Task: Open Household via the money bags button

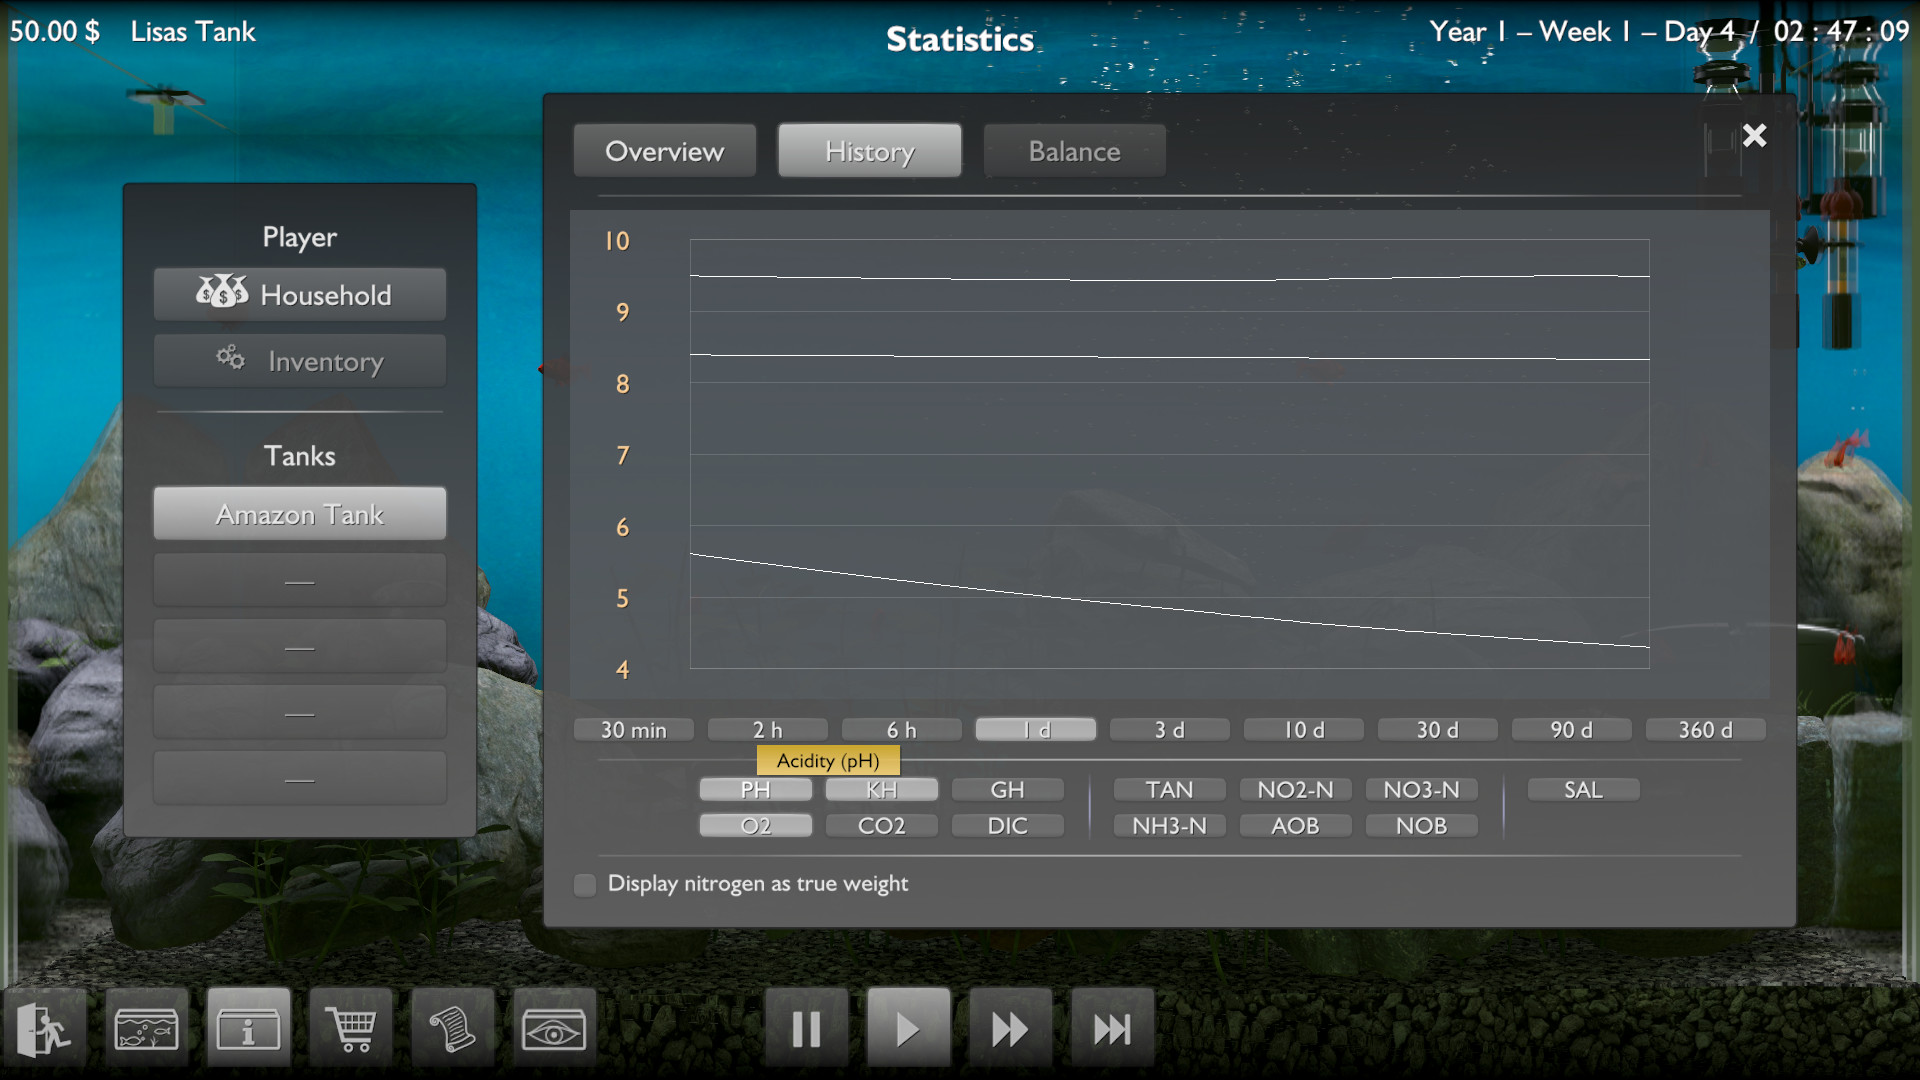Action: 299,294
